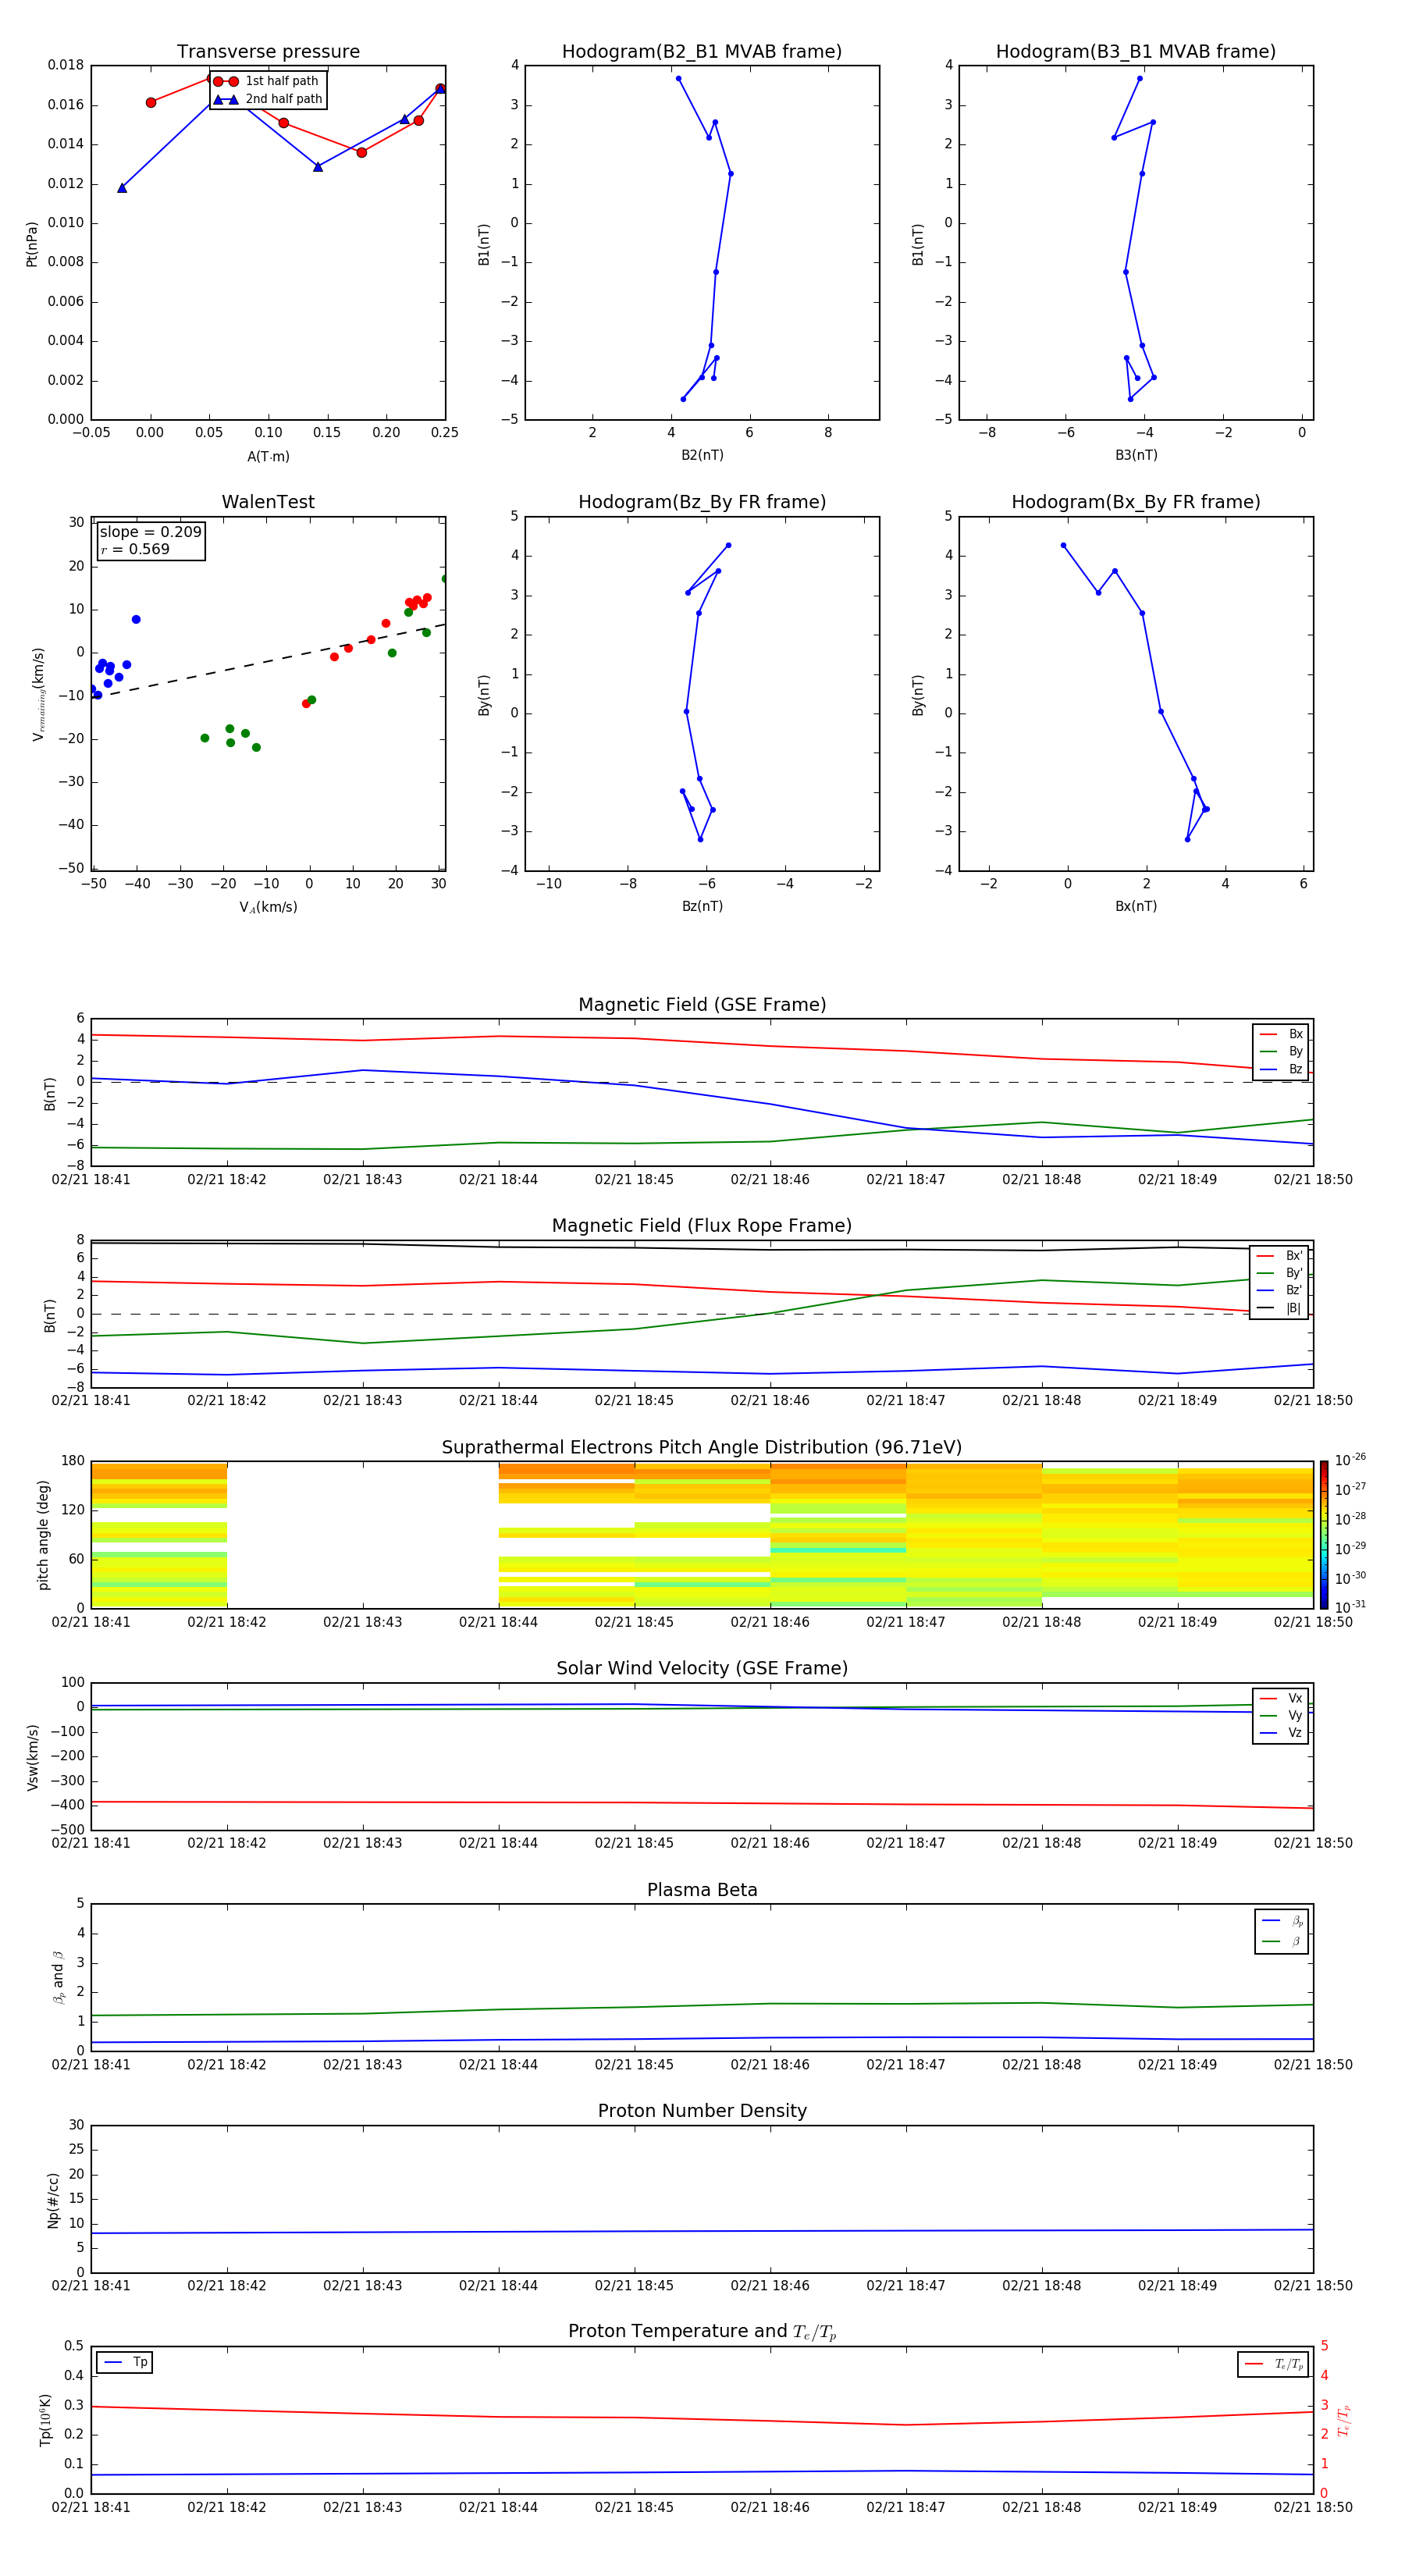Click the "02/21 18:50" tick under Proton Temperature plot
The image size is (1405, 2576).
pyautogui.click(x=1313, y=2507)
